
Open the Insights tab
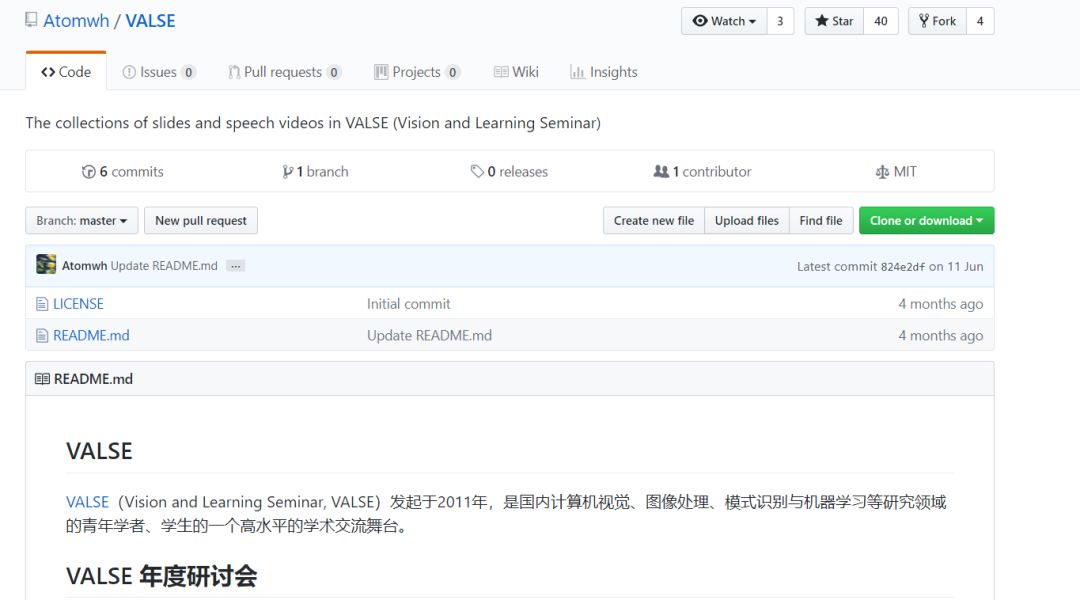click(x=603, y=72)
